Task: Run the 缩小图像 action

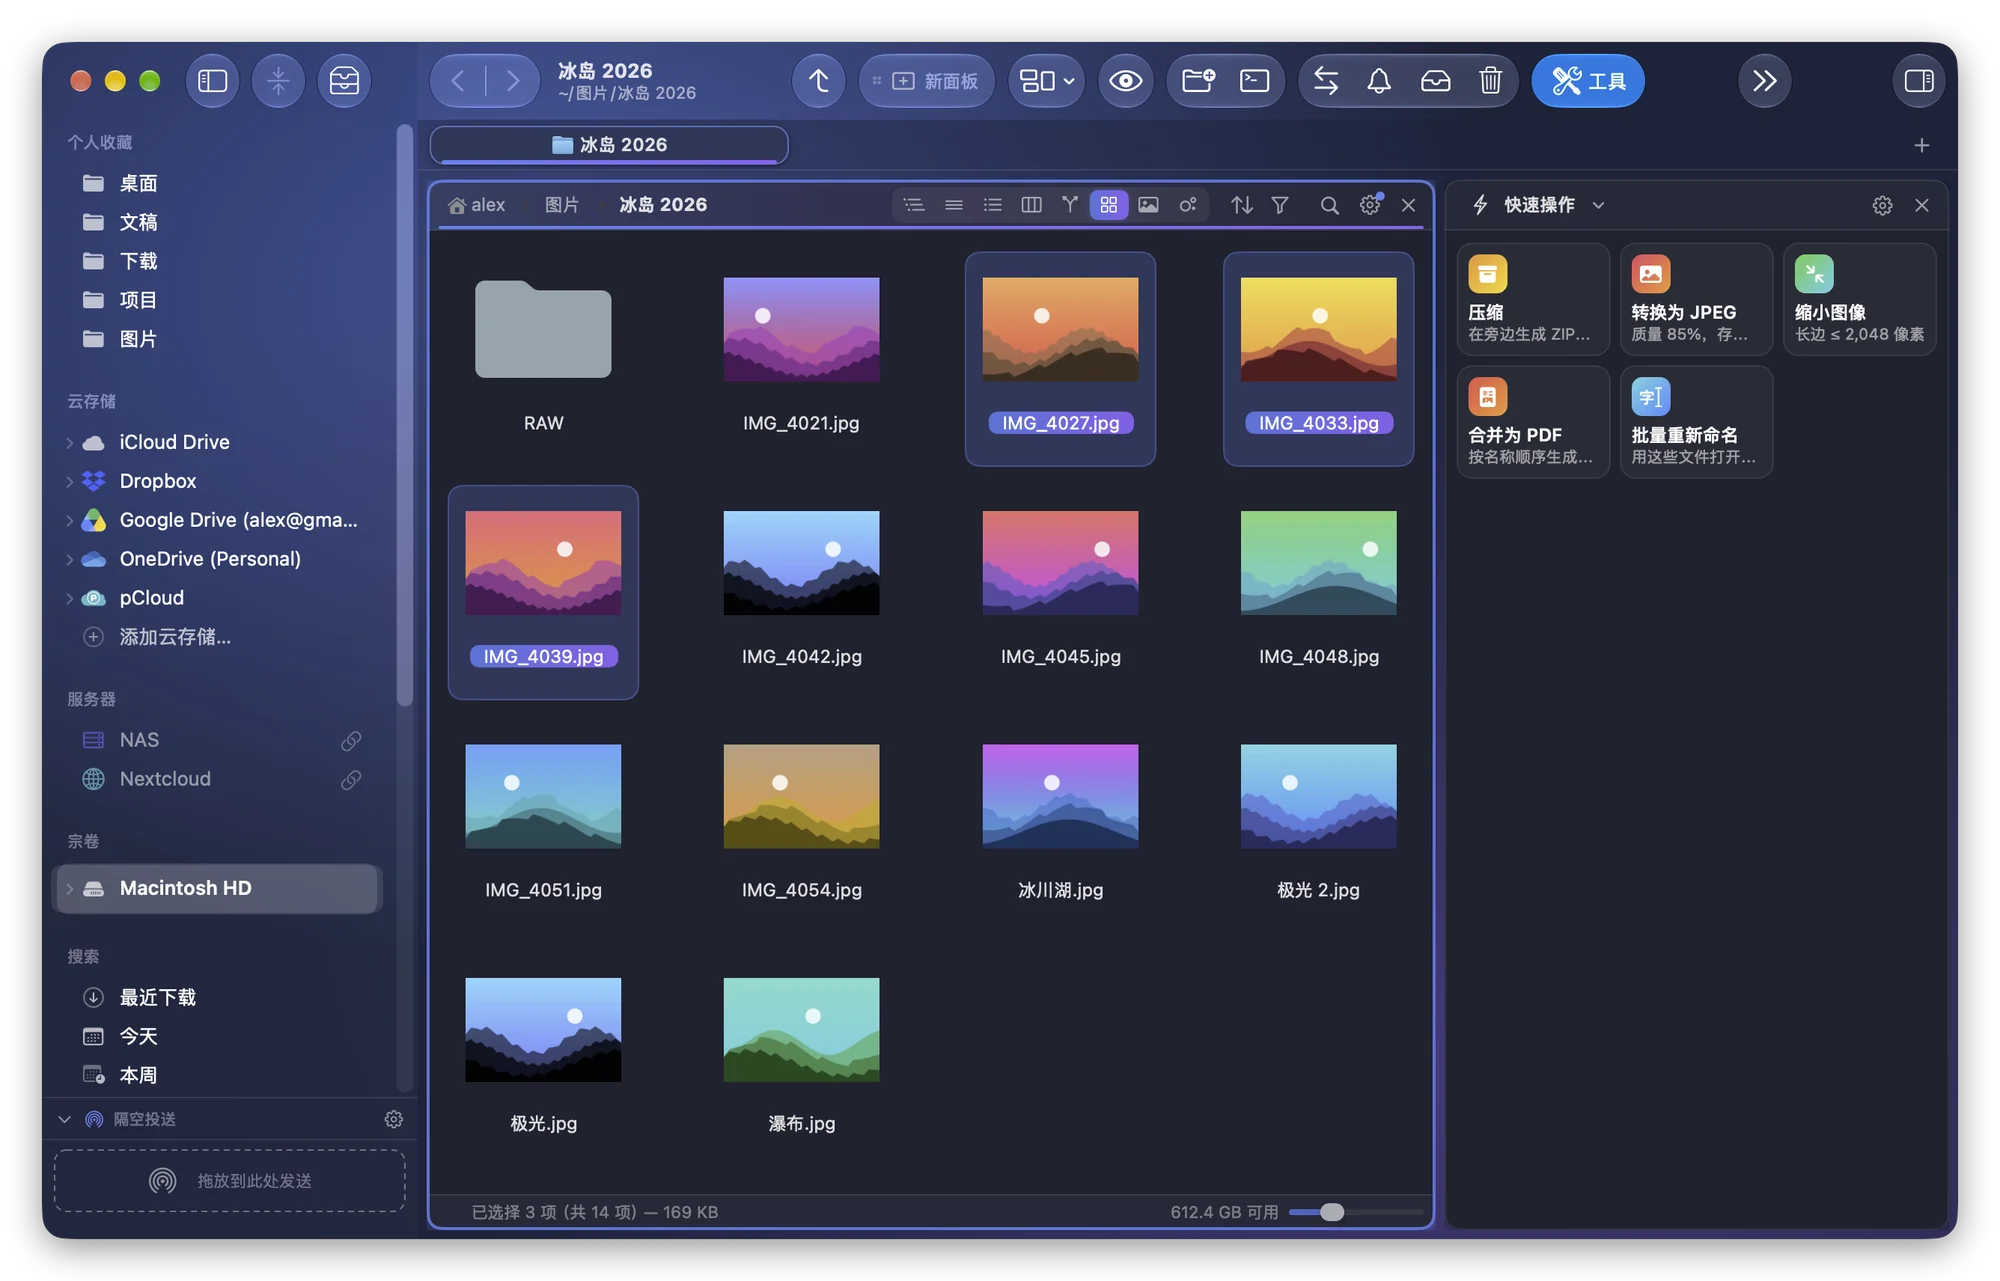Action: (x=1860, y=299)
